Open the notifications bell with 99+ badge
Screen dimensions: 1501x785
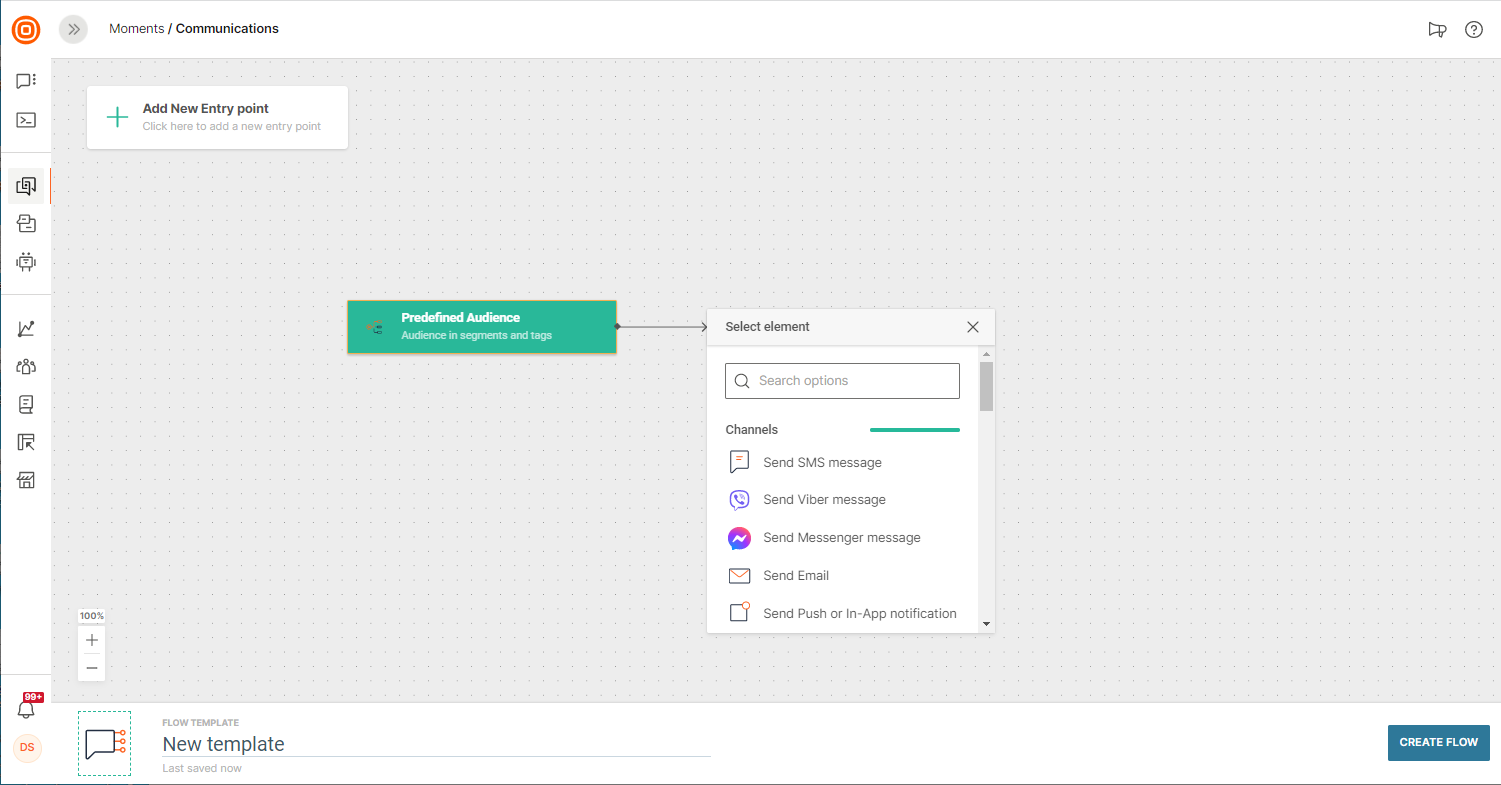26,709
